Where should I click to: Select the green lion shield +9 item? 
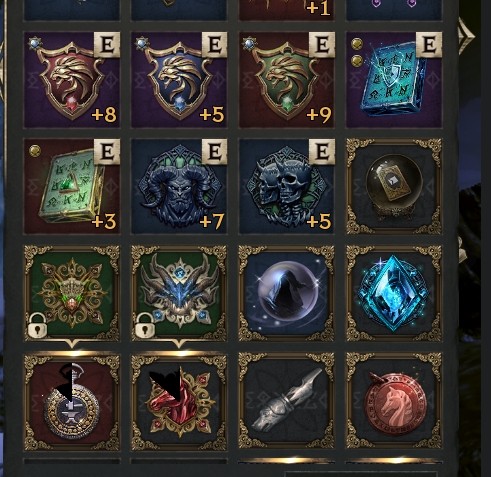click(287, 80)
